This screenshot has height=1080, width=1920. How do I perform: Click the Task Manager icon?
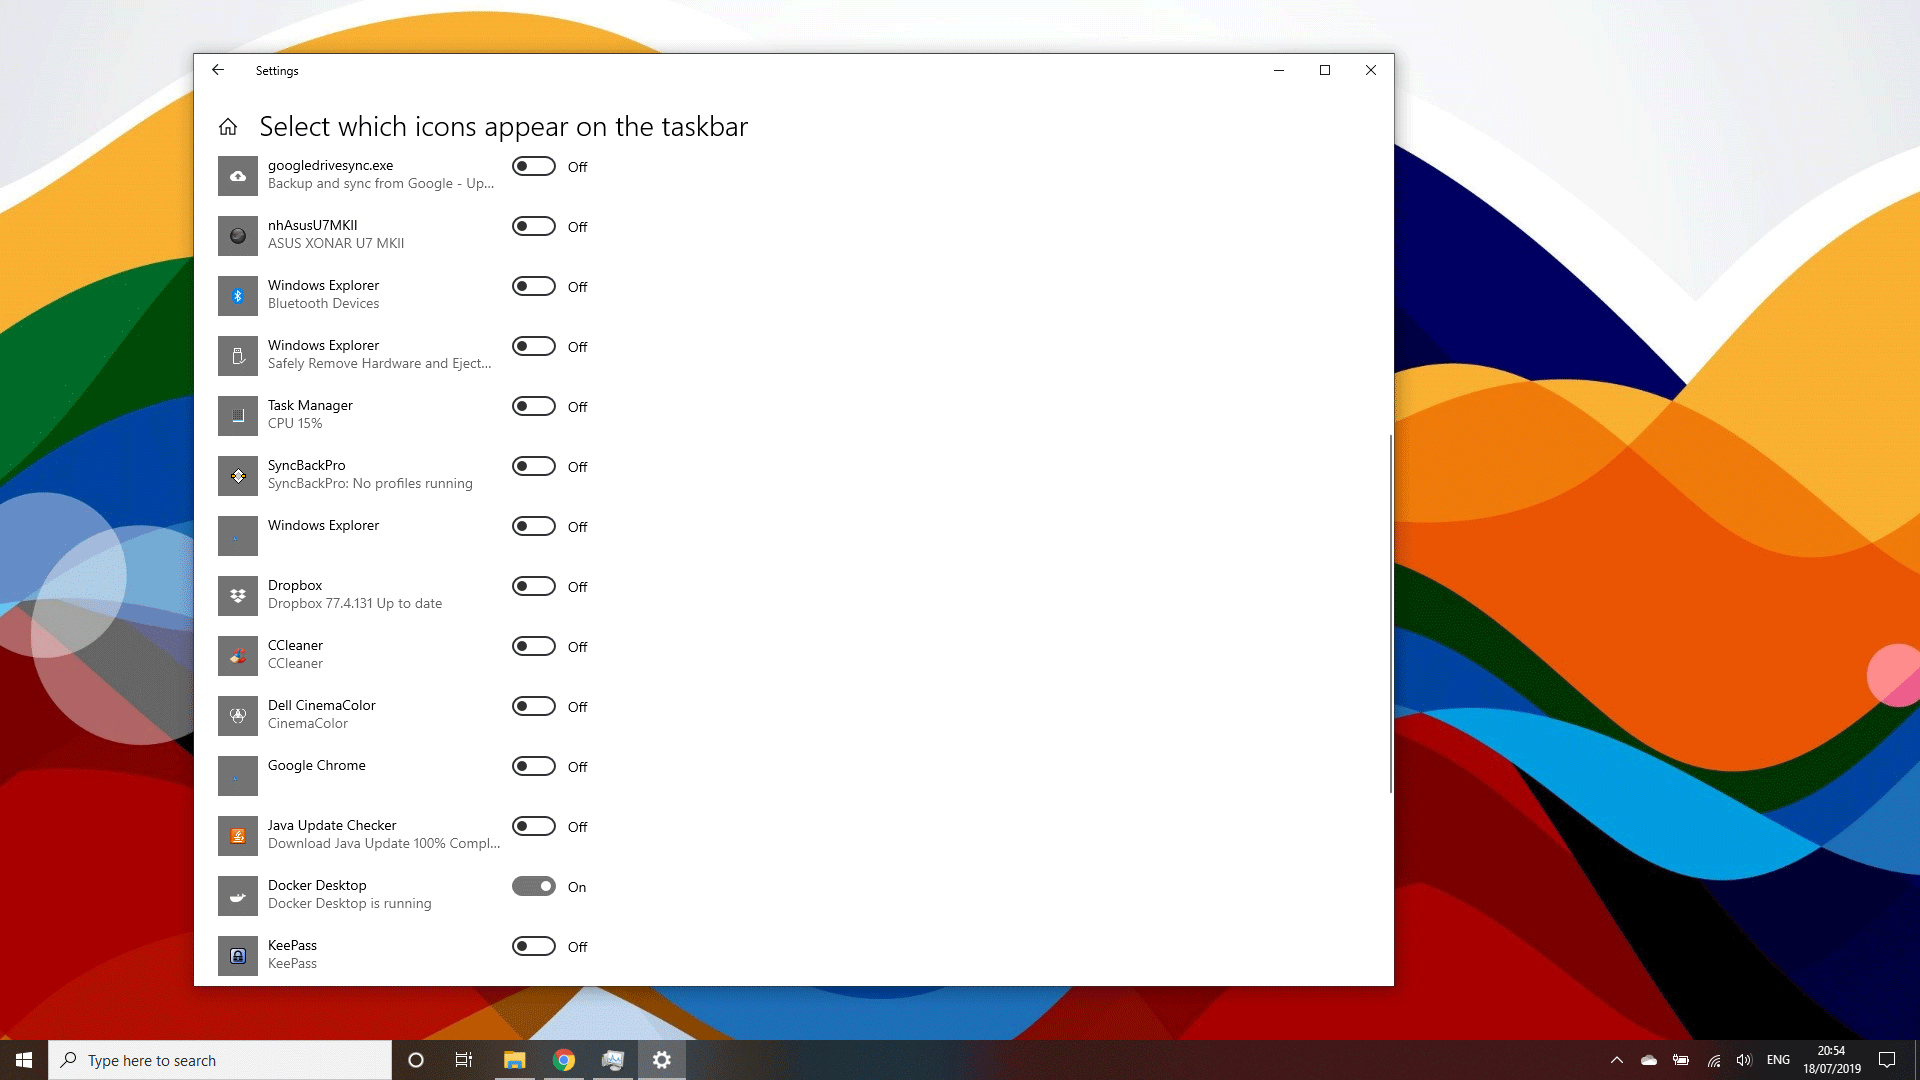tap(237, 415)
